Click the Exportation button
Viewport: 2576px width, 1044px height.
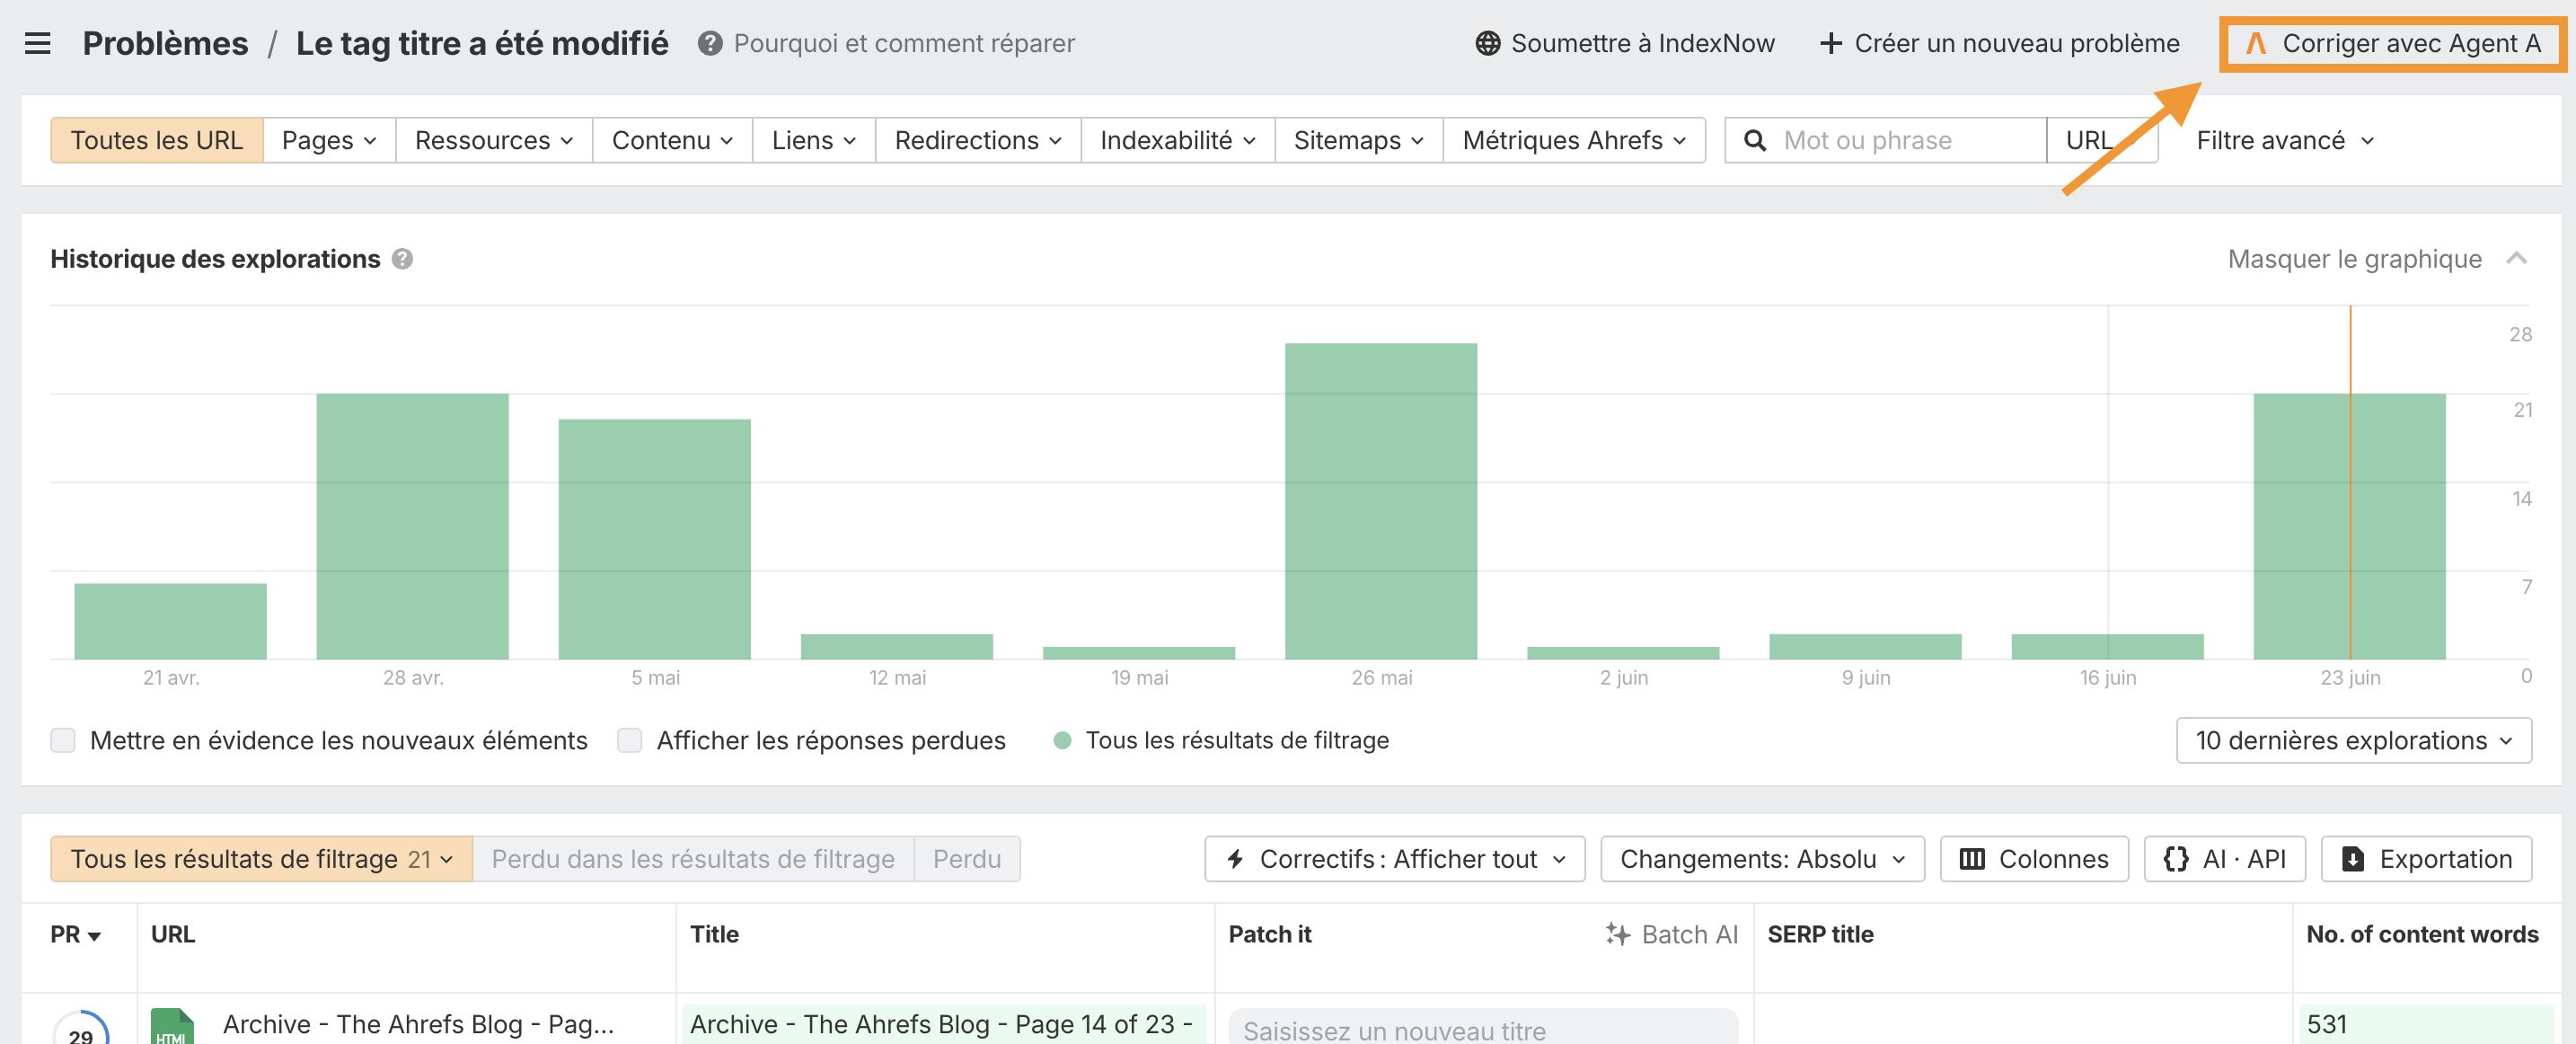coord(2426,859)
